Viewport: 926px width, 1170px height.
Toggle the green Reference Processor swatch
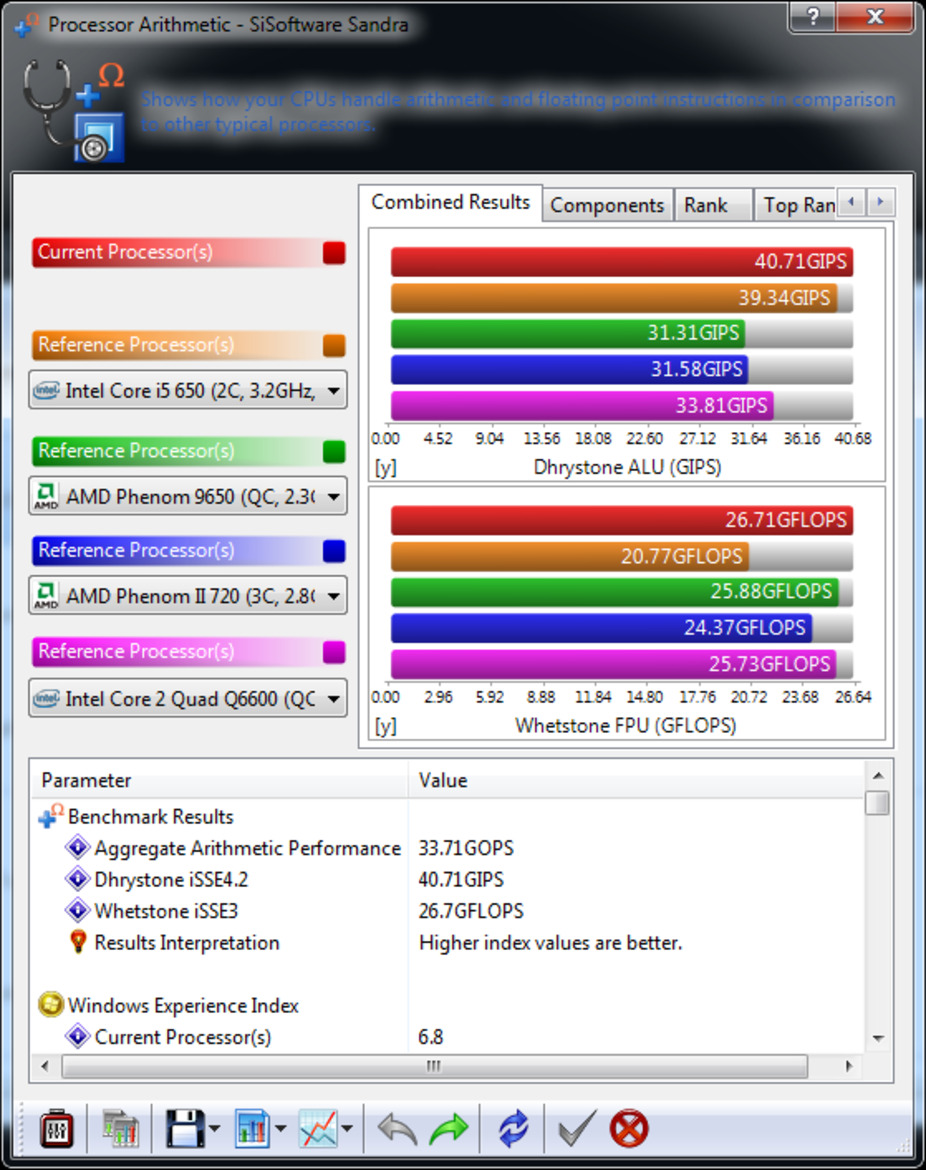(334, 451)
